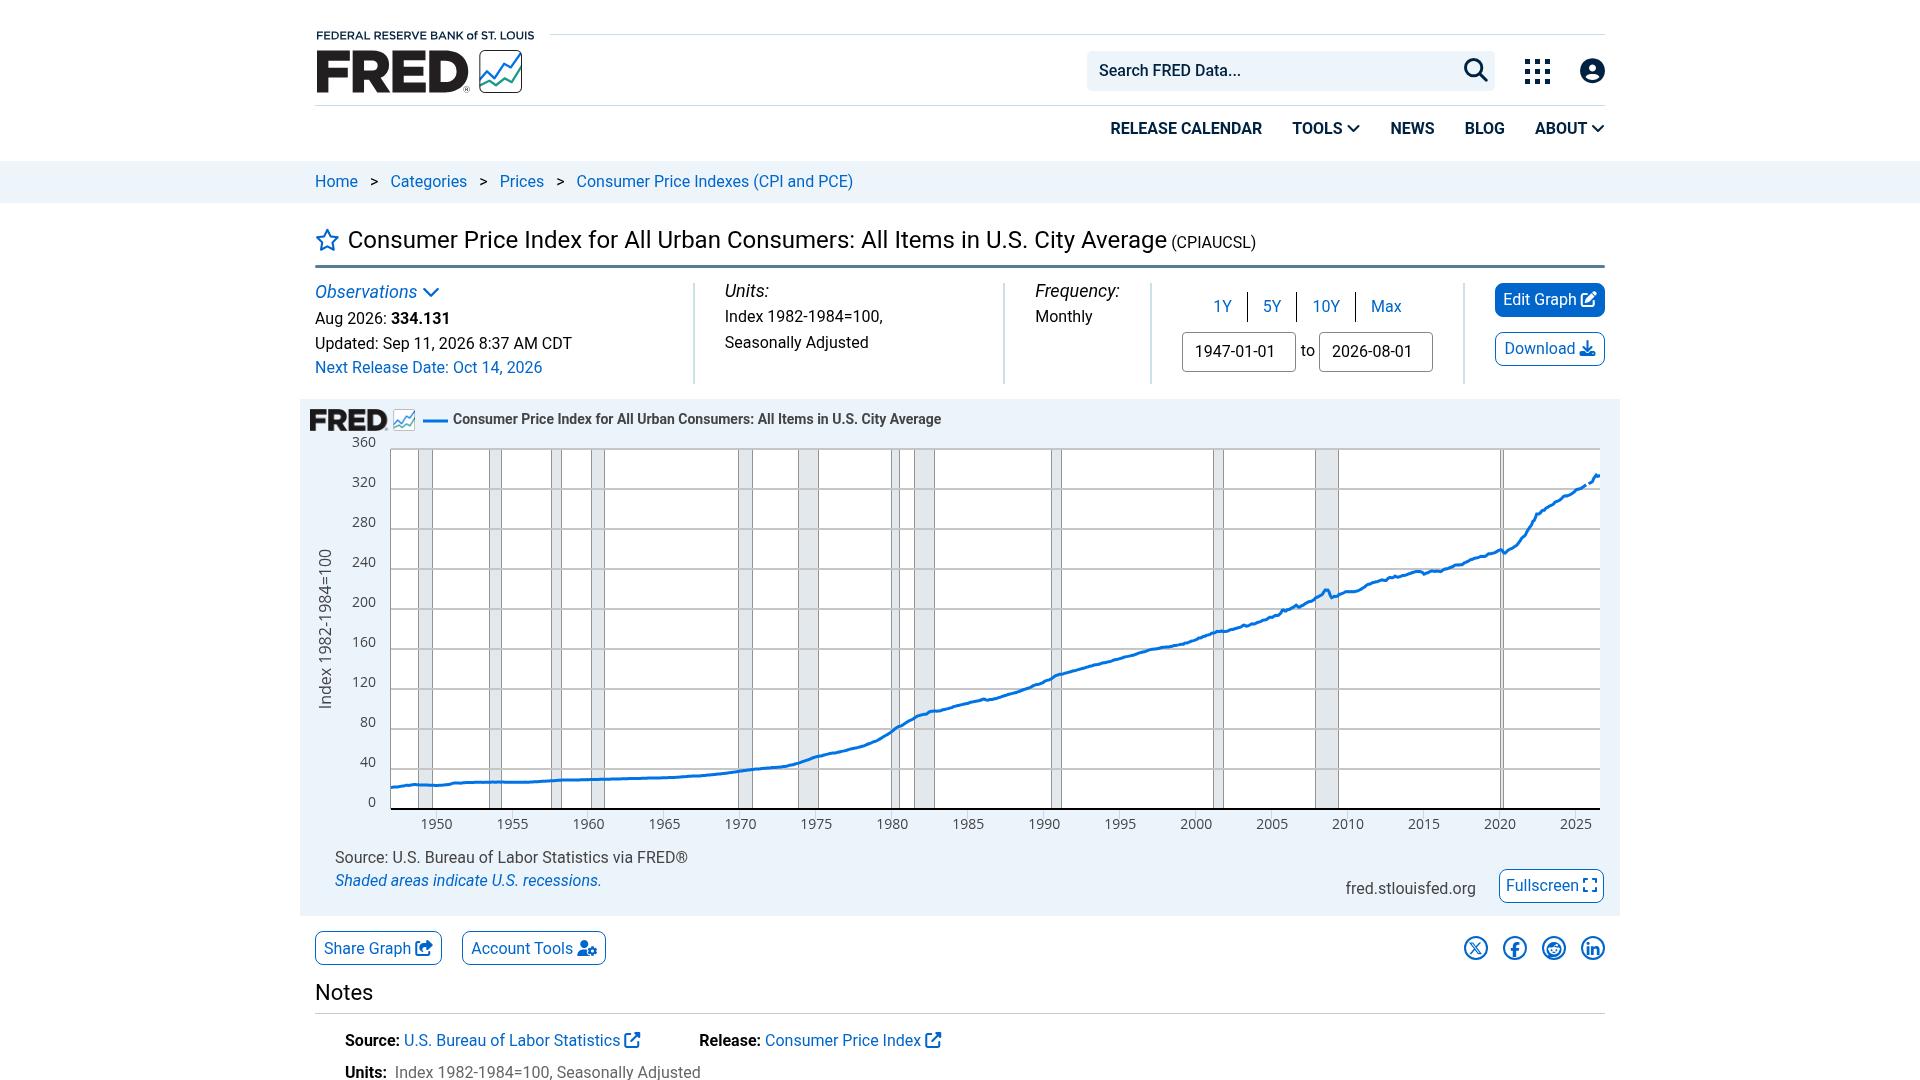Click 'Shaded areas indicate U.S. recessions' link

click(x=468, y=881)
